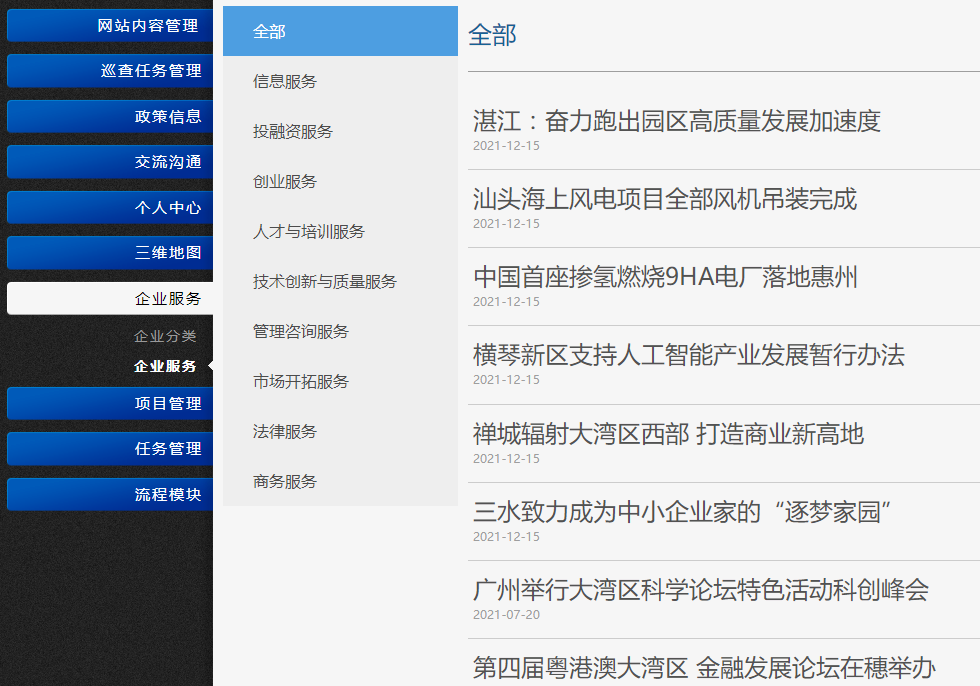Viewport: 980px width, 686px height.
Task: Open article 汕头海上风电项目全部风机吊装完成
Action: point(665,199)
